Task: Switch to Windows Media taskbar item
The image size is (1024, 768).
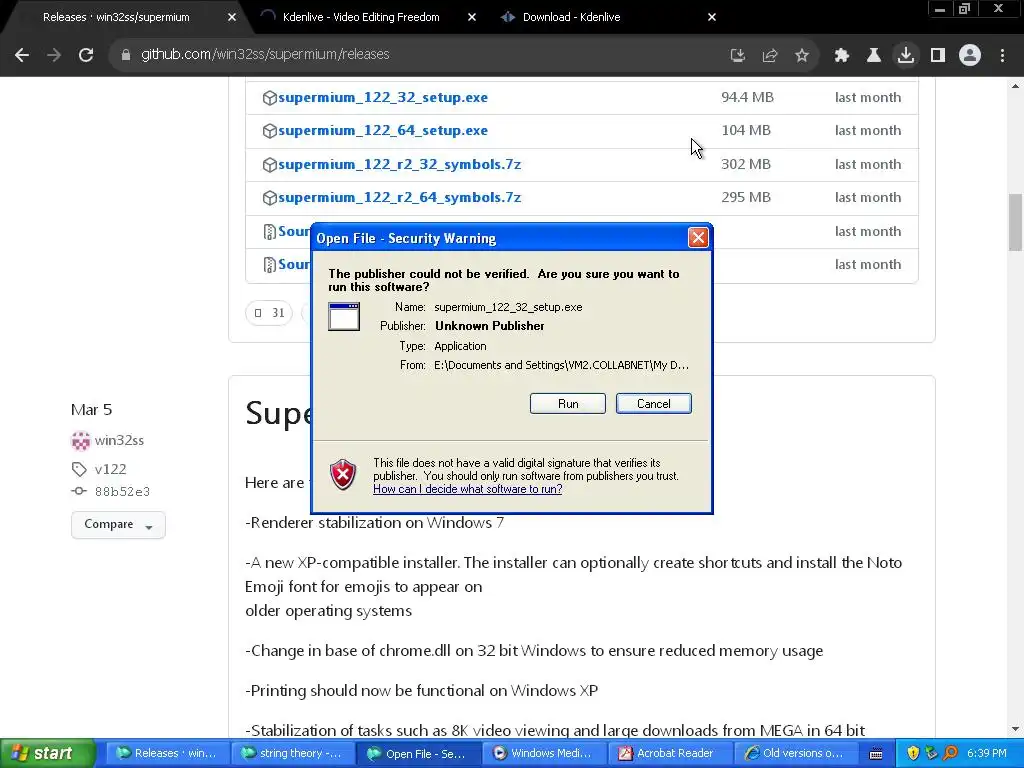Action: pos(543,754)
